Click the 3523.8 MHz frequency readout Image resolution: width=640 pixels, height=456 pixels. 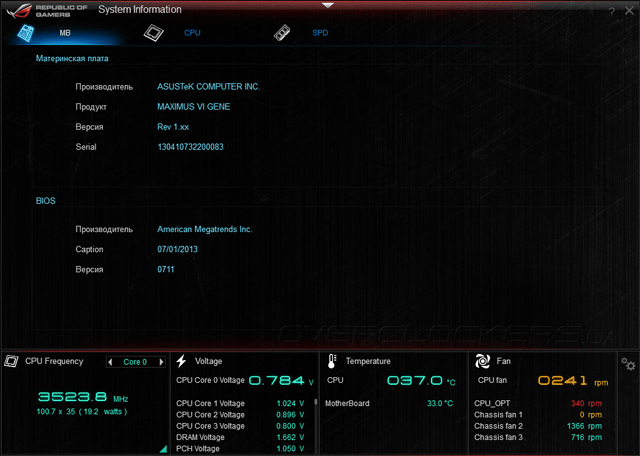point(83,397)
